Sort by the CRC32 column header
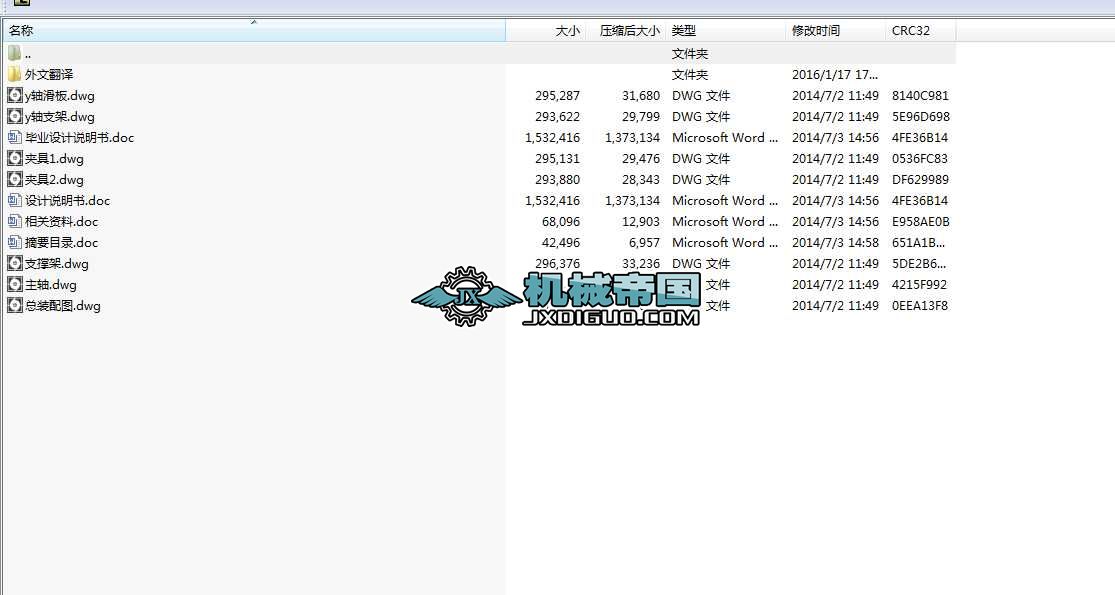This screenshot has height=595, width=1115. pyautogui.click(x=921, y=31)
